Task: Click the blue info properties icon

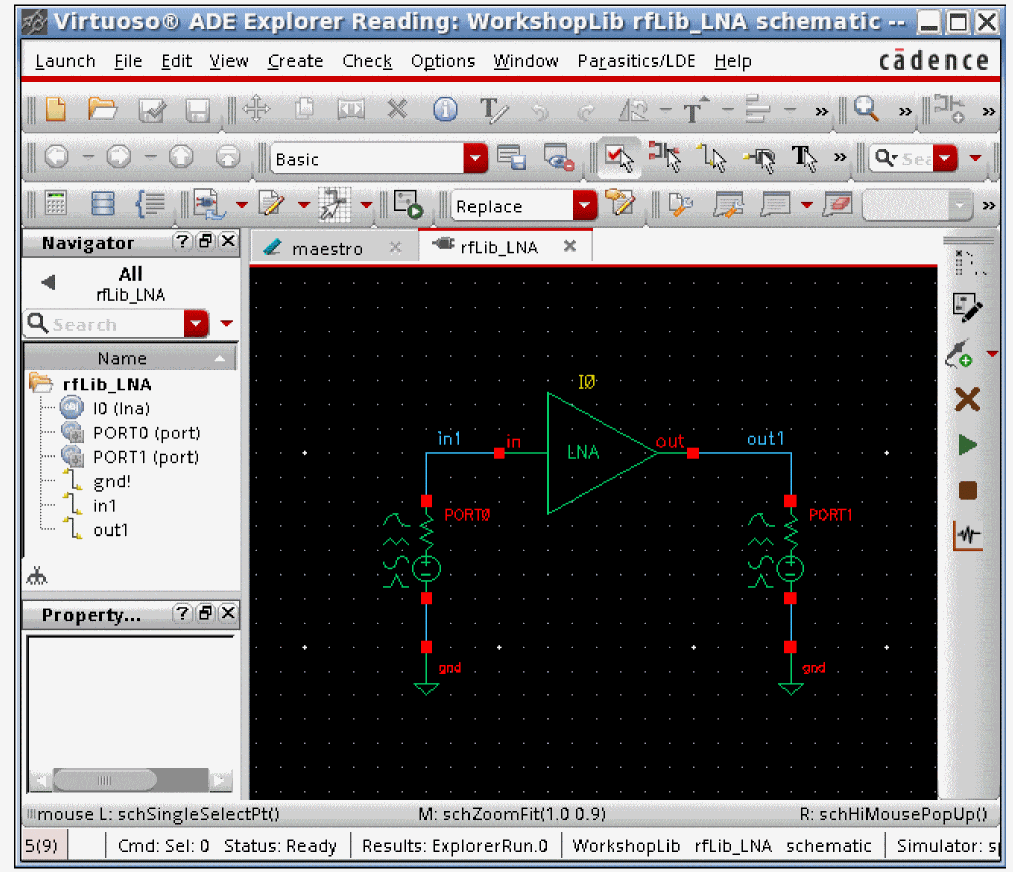Action: pyautogui.click(x=445, y=110)
